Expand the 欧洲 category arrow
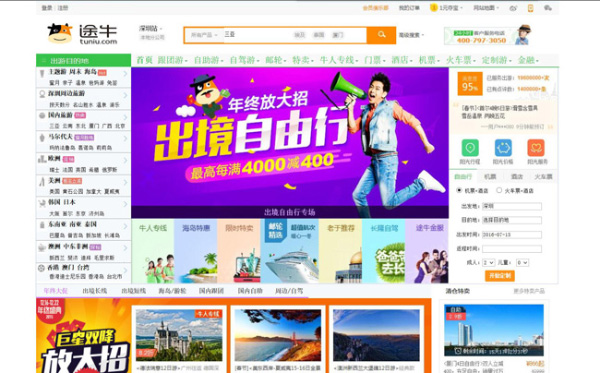Viewport: 600px width, 373px height. pyautogui.click(x=126, y=161)
